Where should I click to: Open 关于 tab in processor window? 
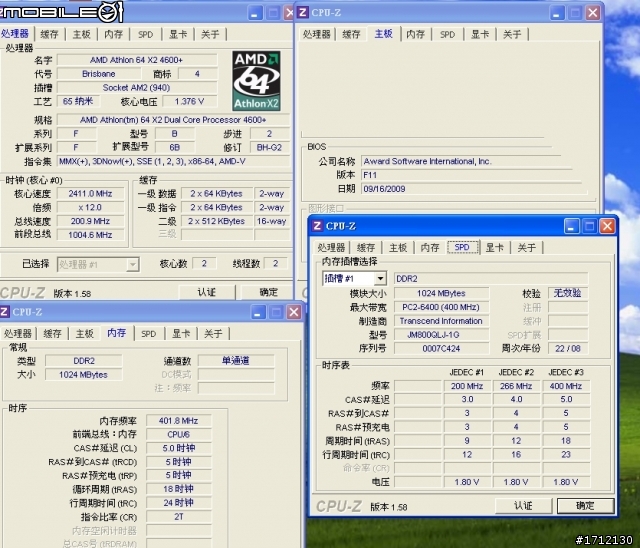point(210,34)
